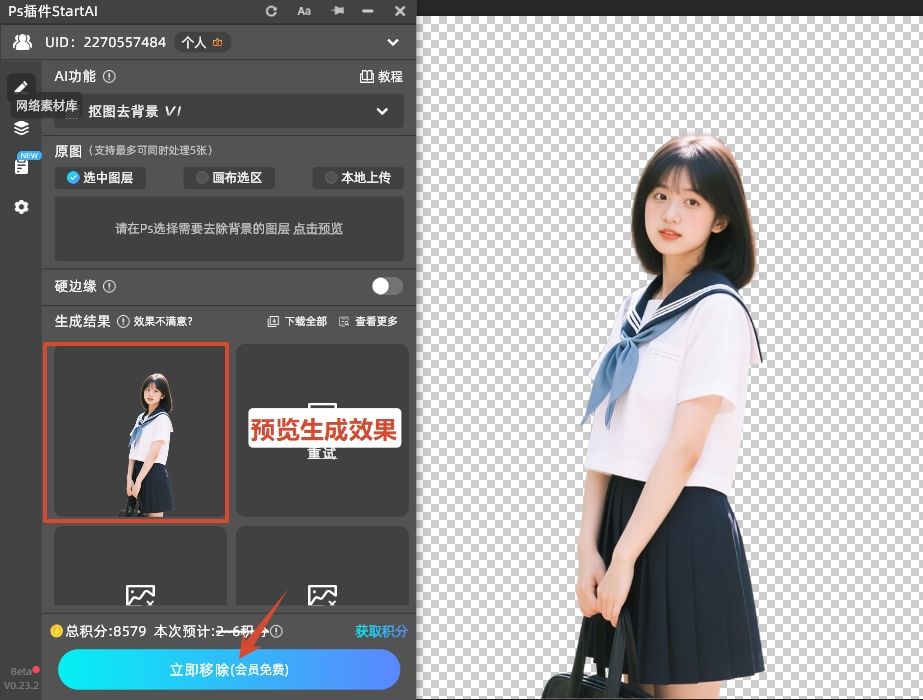Click the 立即移除 remove button
The width and height of the screenshot is (923, 700).
[x=227, y=670]
